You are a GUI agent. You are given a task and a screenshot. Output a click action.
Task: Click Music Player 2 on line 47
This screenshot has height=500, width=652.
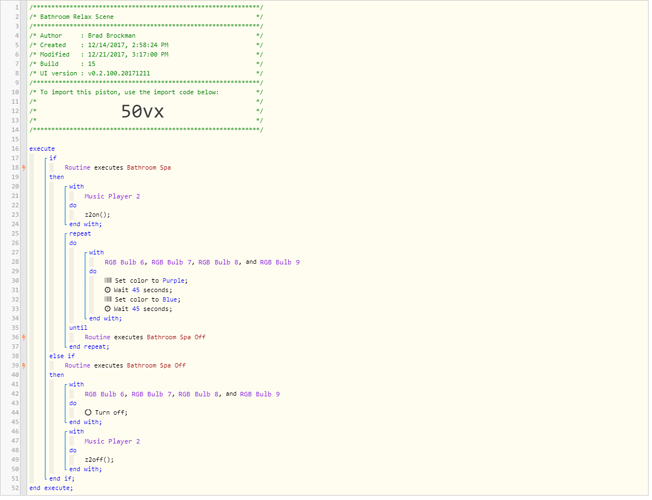[112, 441]
